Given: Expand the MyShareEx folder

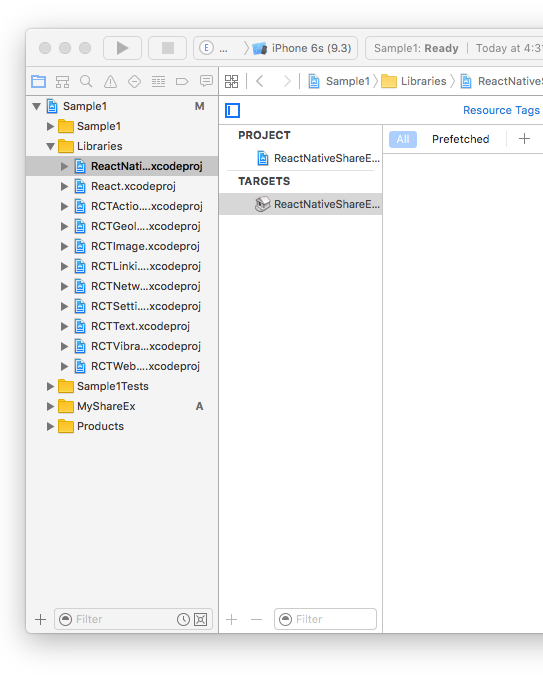Looking at the screenshot, I should (x=51, y=406).
